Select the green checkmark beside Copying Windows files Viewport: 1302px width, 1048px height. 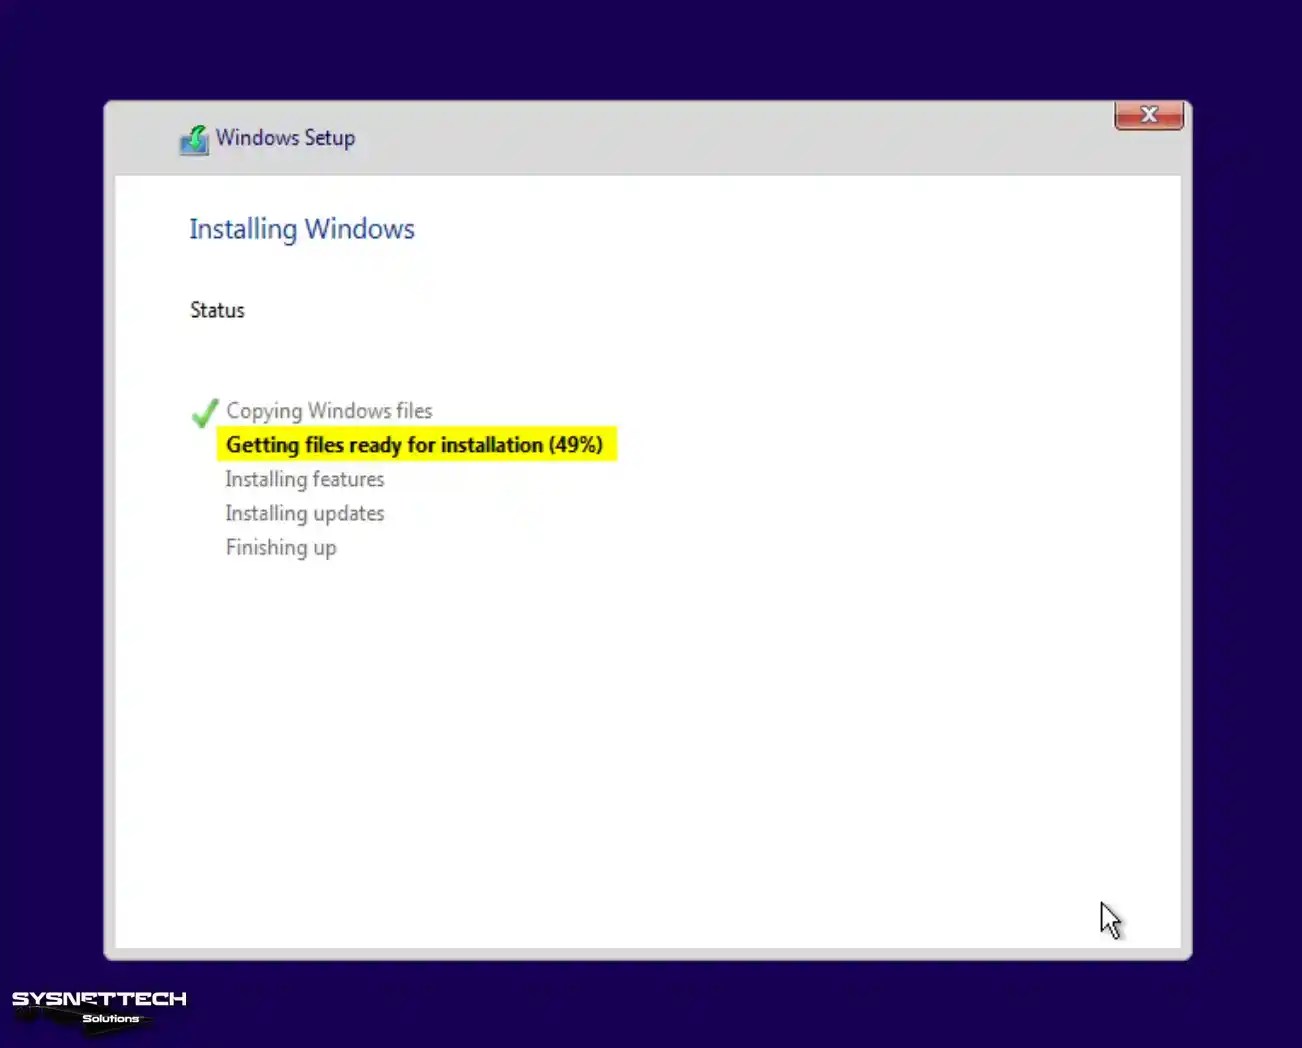point(204,411)
